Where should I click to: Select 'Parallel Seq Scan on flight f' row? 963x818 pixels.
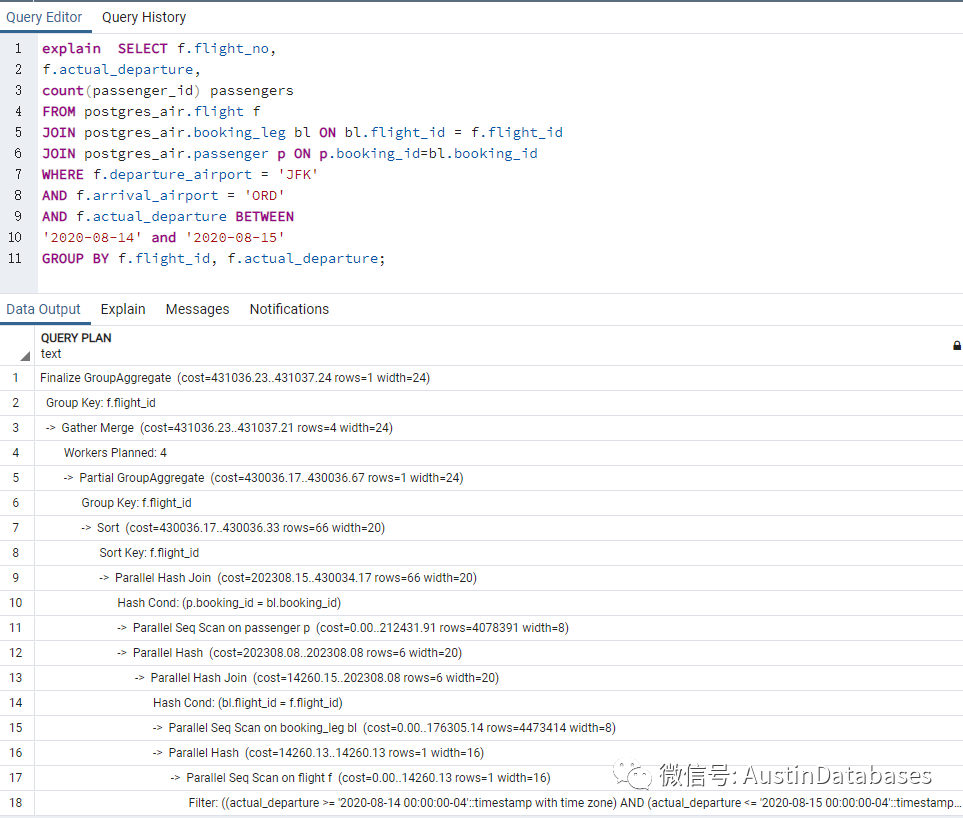point(499,778)
